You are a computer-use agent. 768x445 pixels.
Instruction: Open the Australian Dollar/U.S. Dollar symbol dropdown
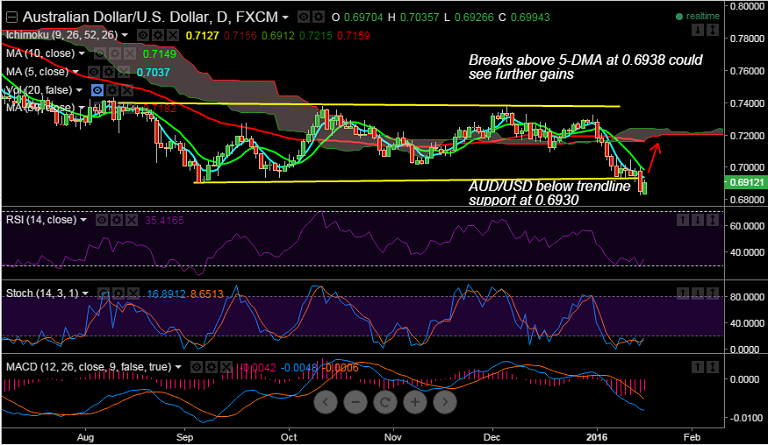pyautogui.click(x=285, y=18)
